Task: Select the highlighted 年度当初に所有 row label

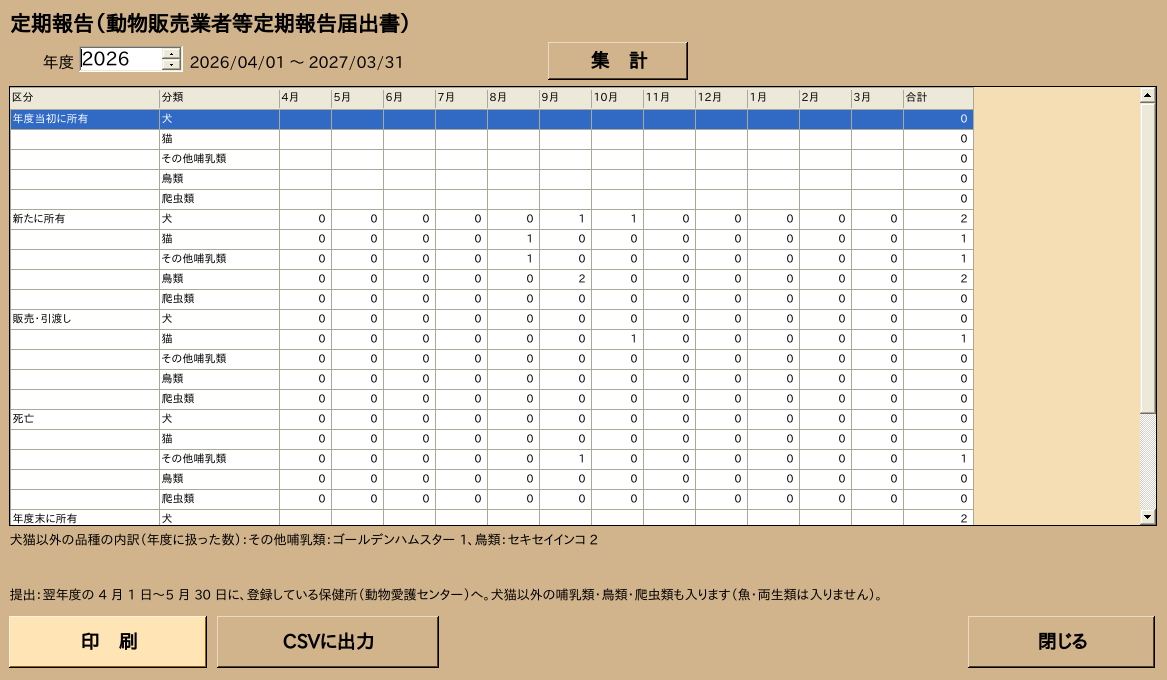Action: click(x=85, y=119)
